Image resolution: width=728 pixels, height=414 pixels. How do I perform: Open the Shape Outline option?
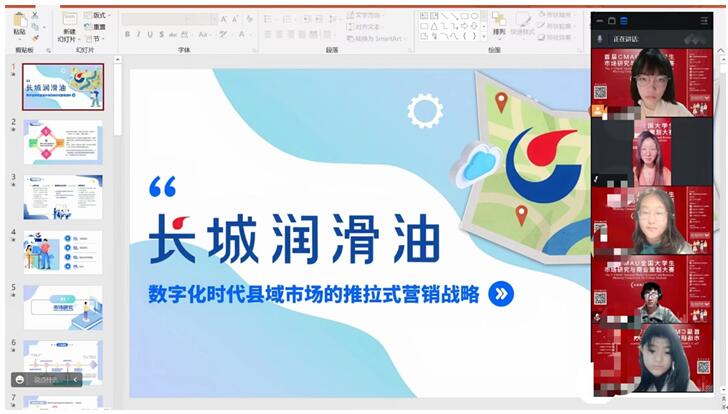click(x=556, y=26)
